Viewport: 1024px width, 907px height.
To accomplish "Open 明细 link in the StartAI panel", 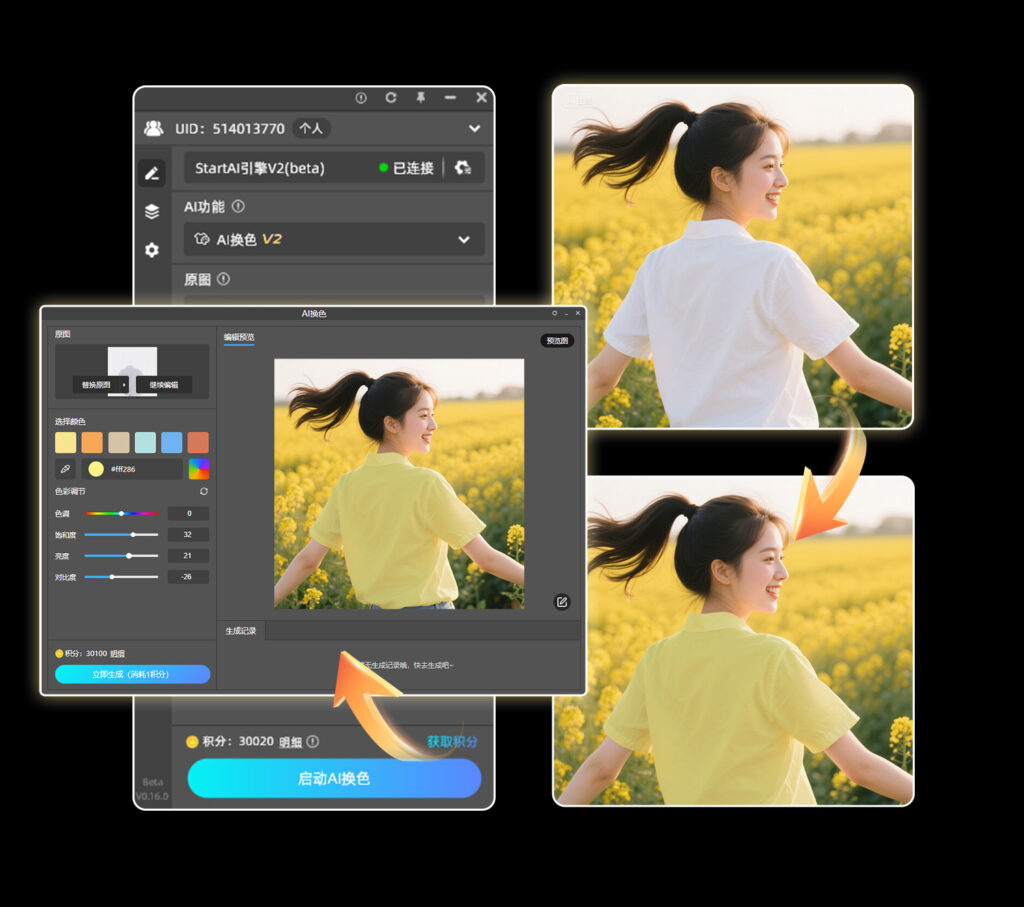I will [291, 742].
